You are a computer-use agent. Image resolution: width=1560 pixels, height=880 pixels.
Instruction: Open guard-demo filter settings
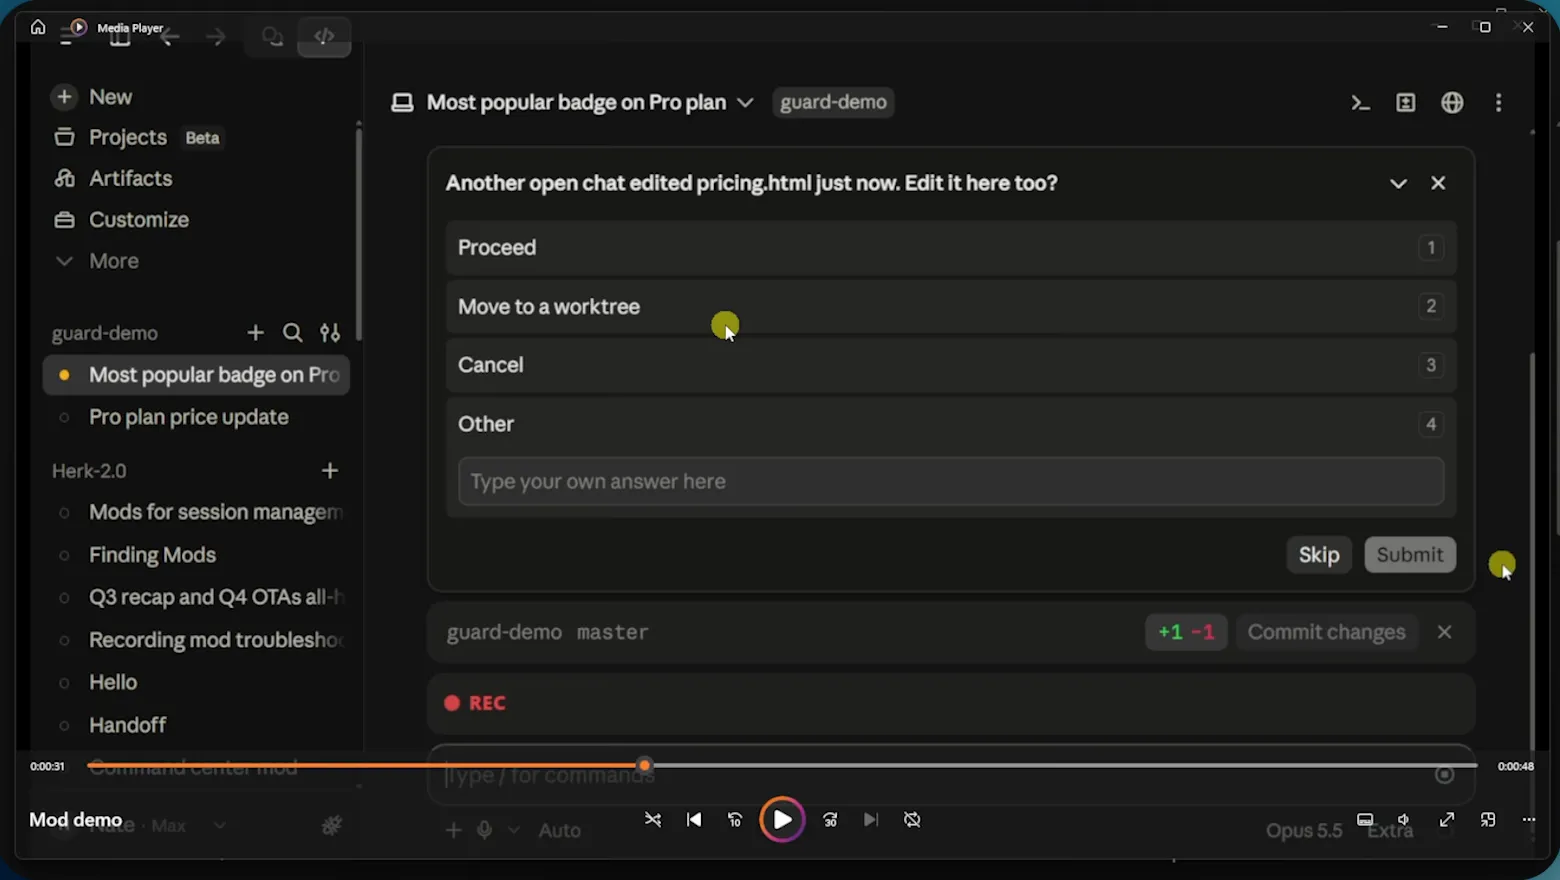[330, 333]
